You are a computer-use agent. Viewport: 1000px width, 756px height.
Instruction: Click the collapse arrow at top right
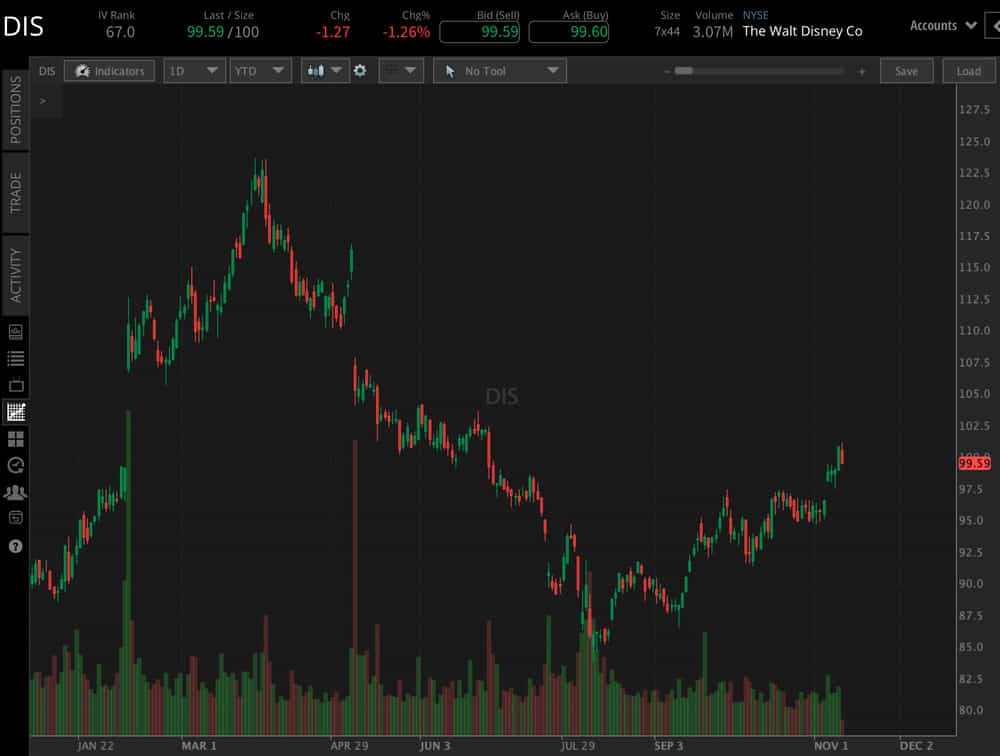994,26
